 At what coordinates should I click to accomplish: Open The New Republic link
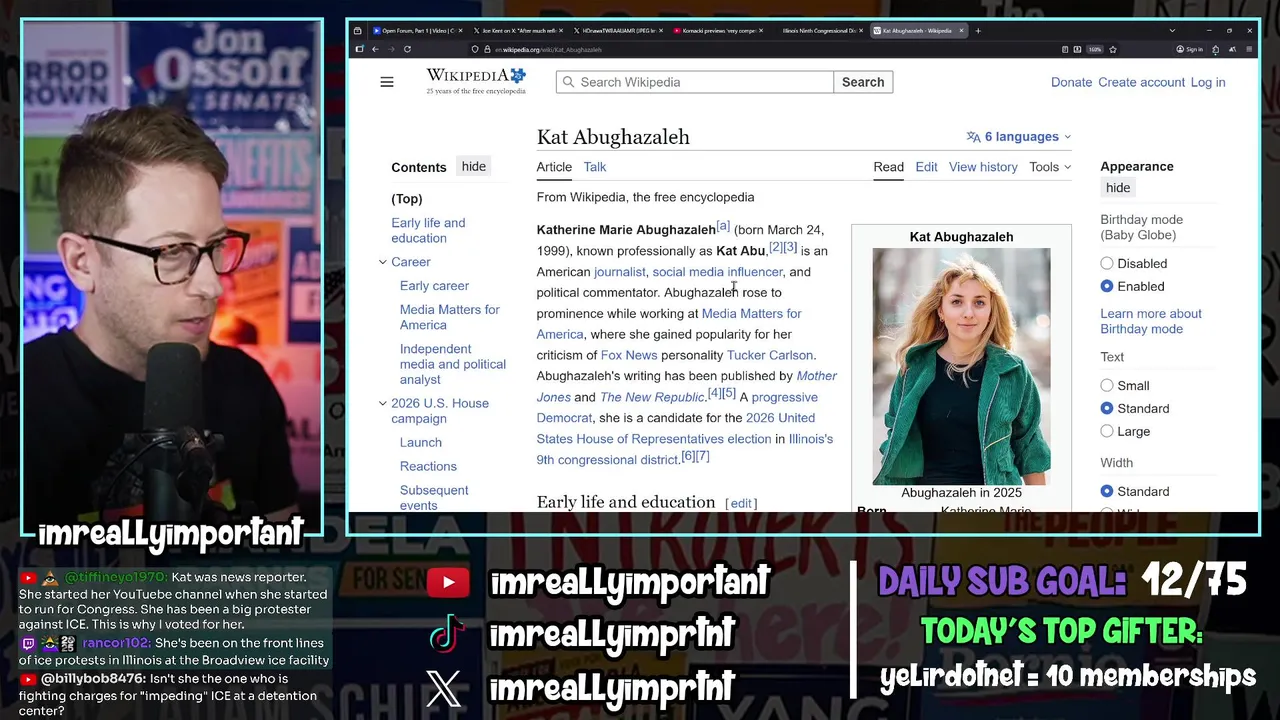coord(652,397)
